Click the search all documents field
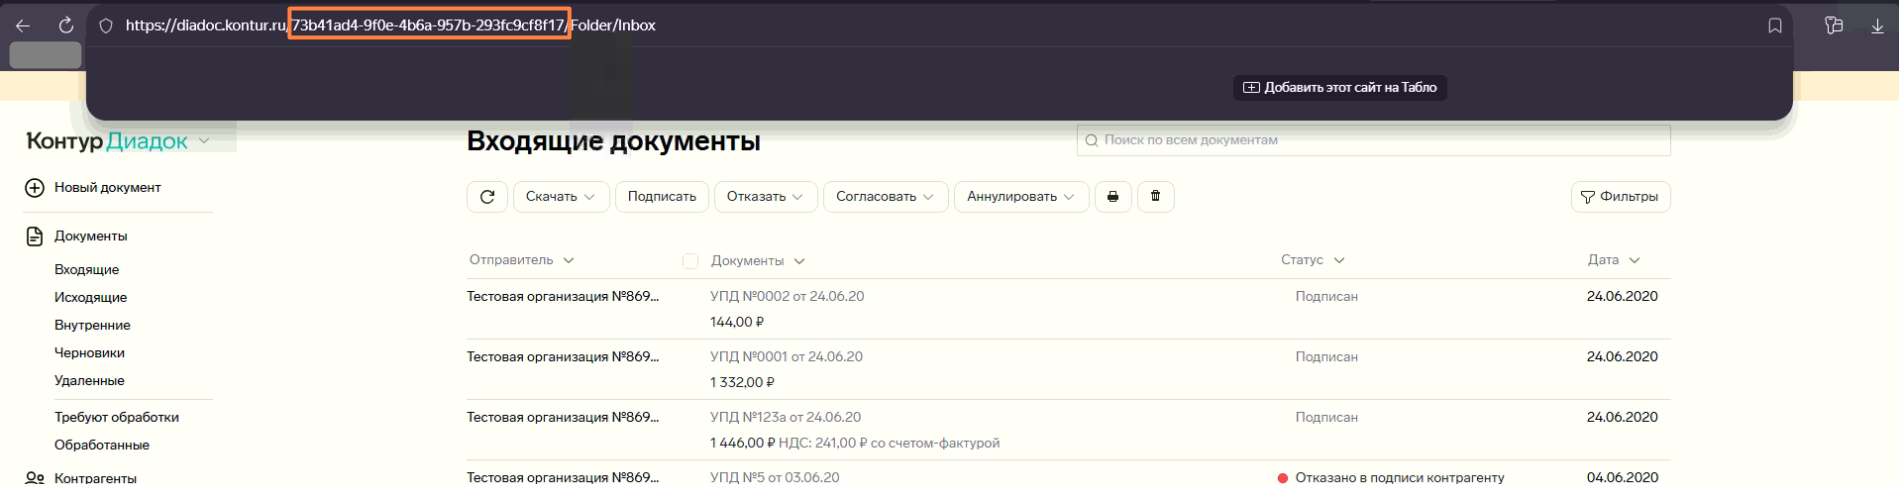 (x=1380, y=141)
